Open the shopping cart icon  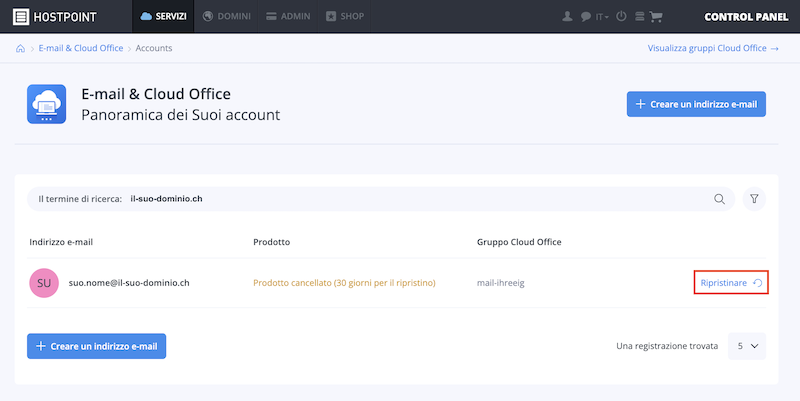coord(656,17)
